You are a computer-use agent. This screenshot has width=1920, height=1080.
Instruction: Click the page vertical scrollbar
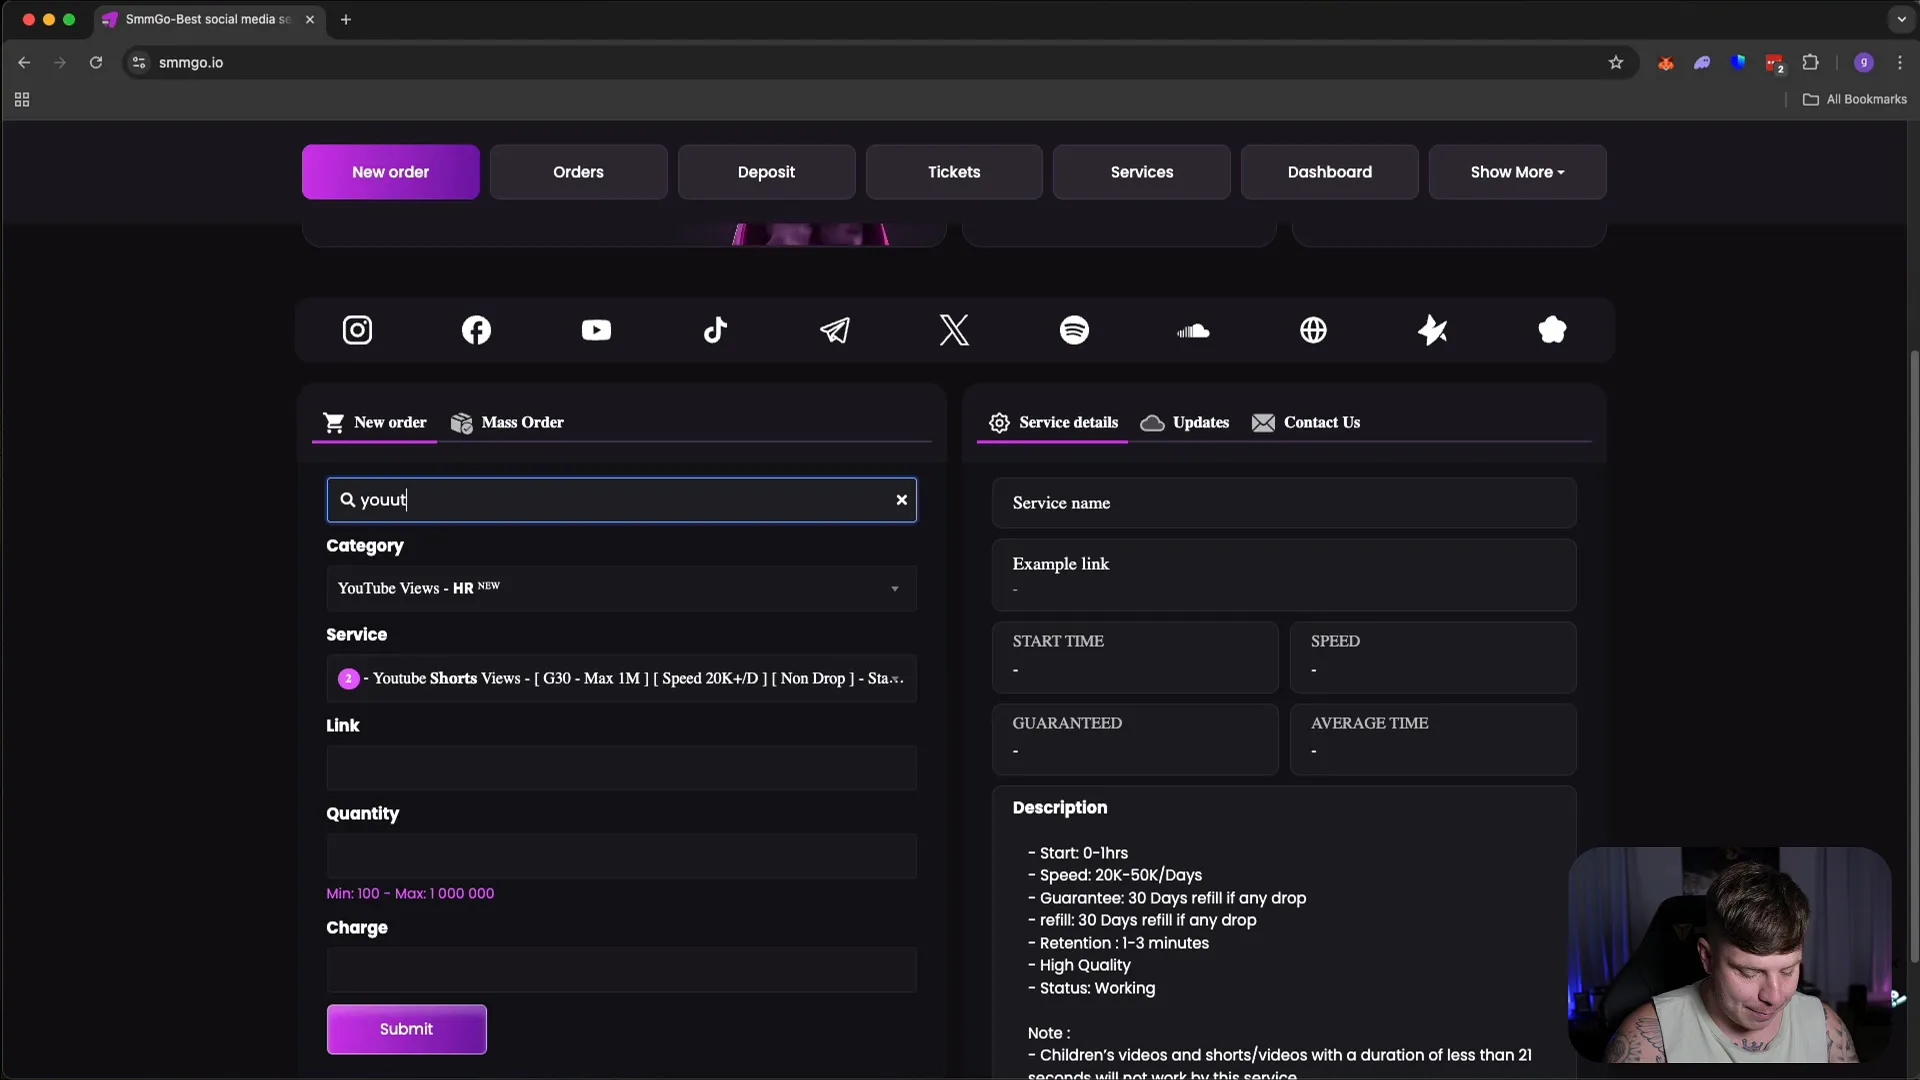[x=1914, y=655]
